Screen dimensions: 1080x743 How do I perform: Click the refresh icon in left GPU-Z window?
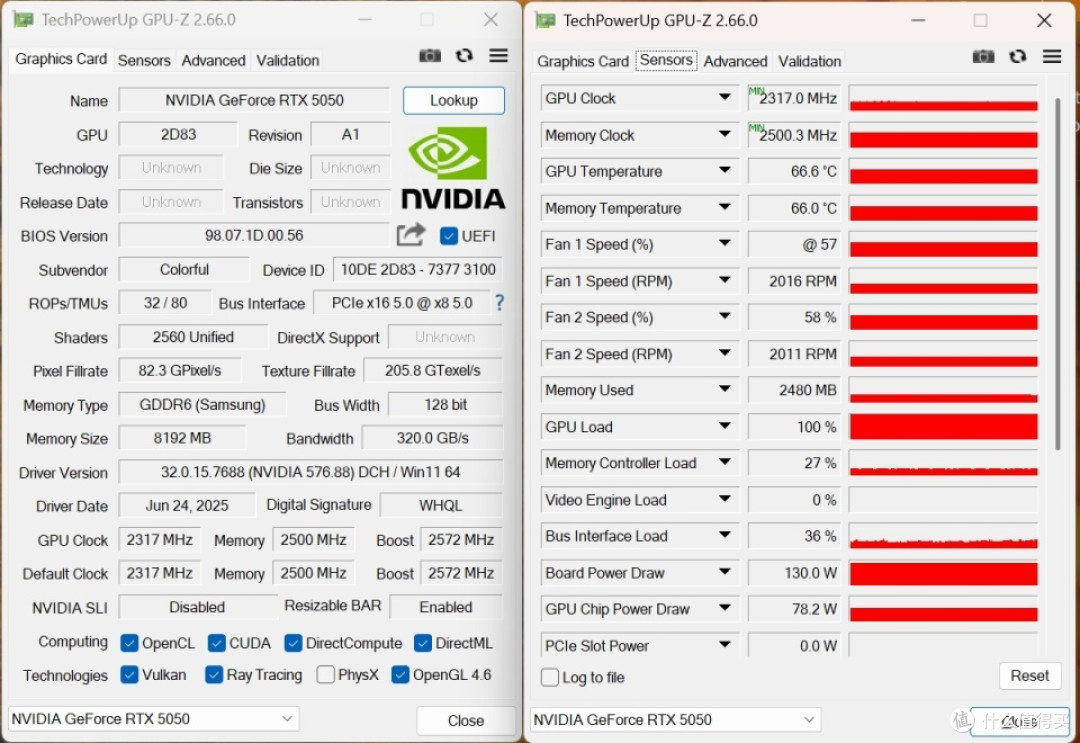[x=464, y=56]
